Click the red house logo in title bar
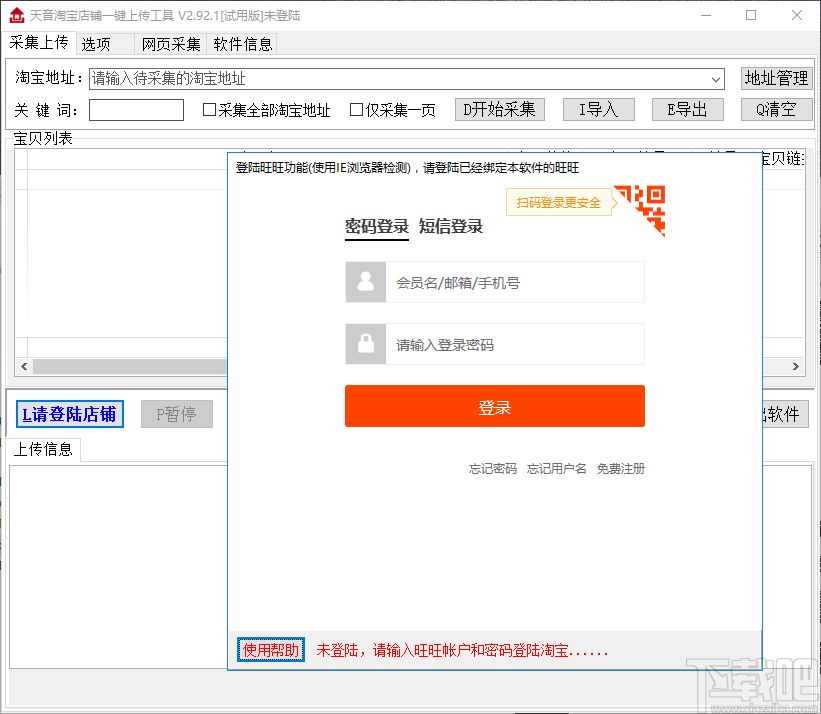 [x=16, y=15]
